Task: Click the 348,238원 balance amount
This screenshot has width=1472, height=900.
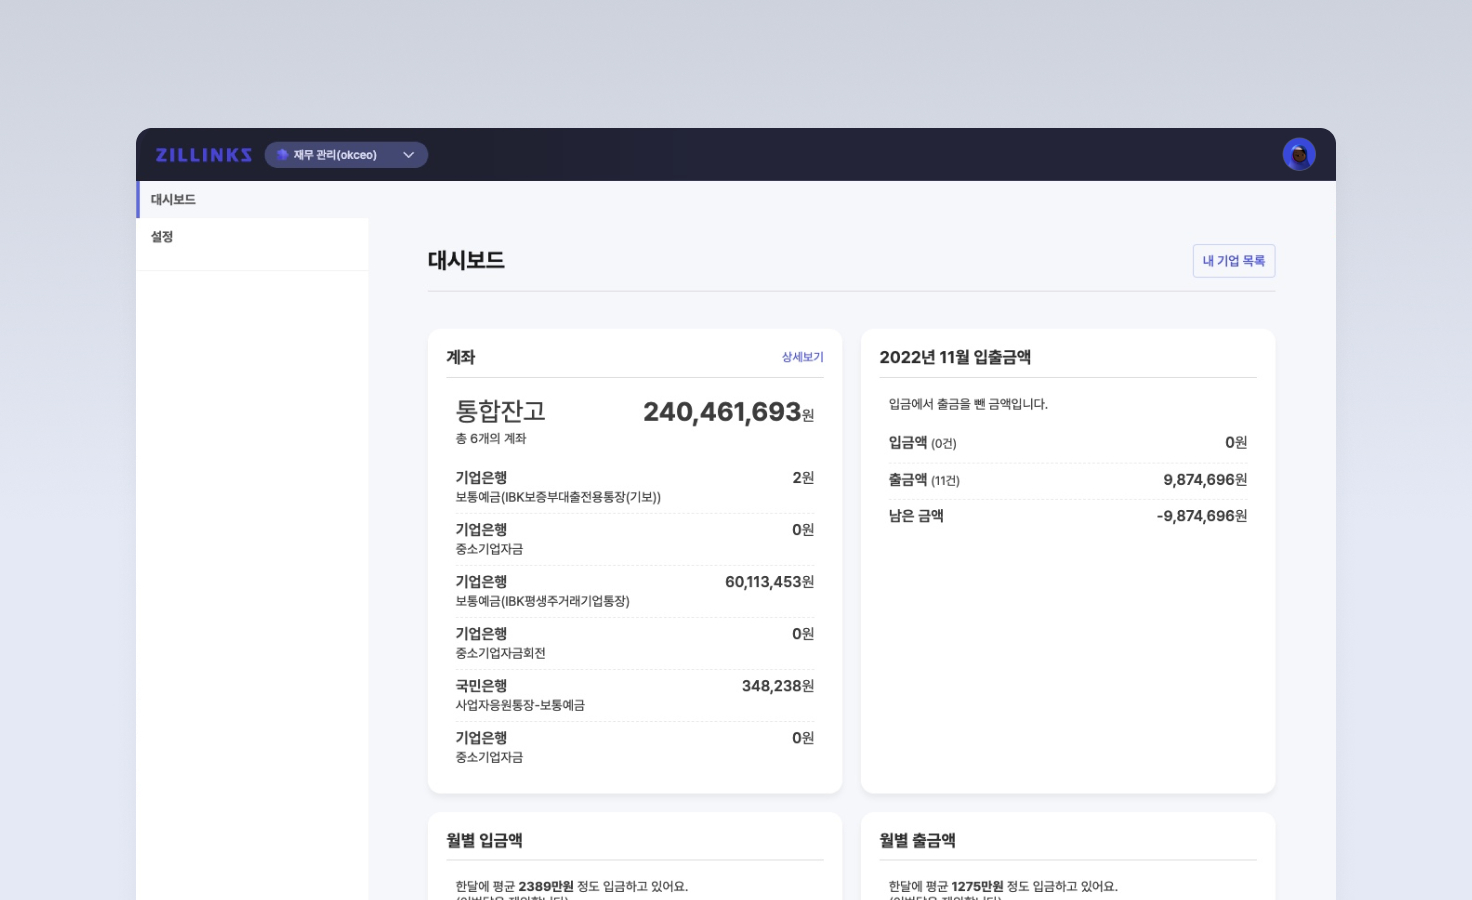Action: coord(778,686)
